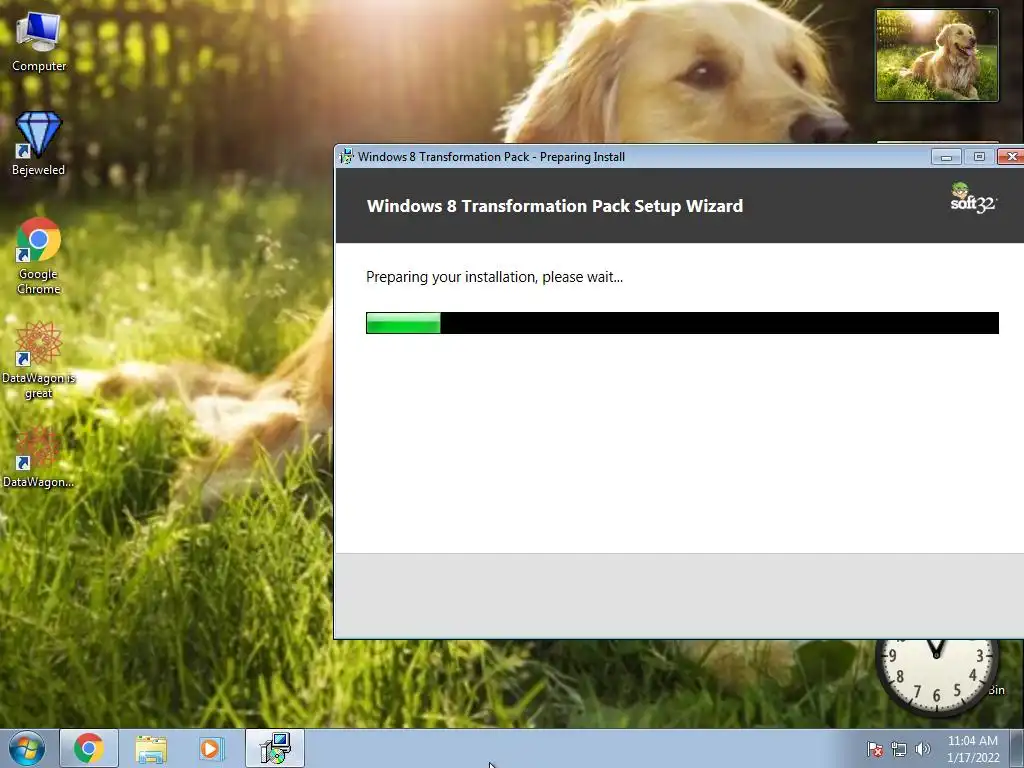Select the 'DataWagon...' desktop shortcut
Viewport: 1024px width, 768px height.
coord(39,456)
